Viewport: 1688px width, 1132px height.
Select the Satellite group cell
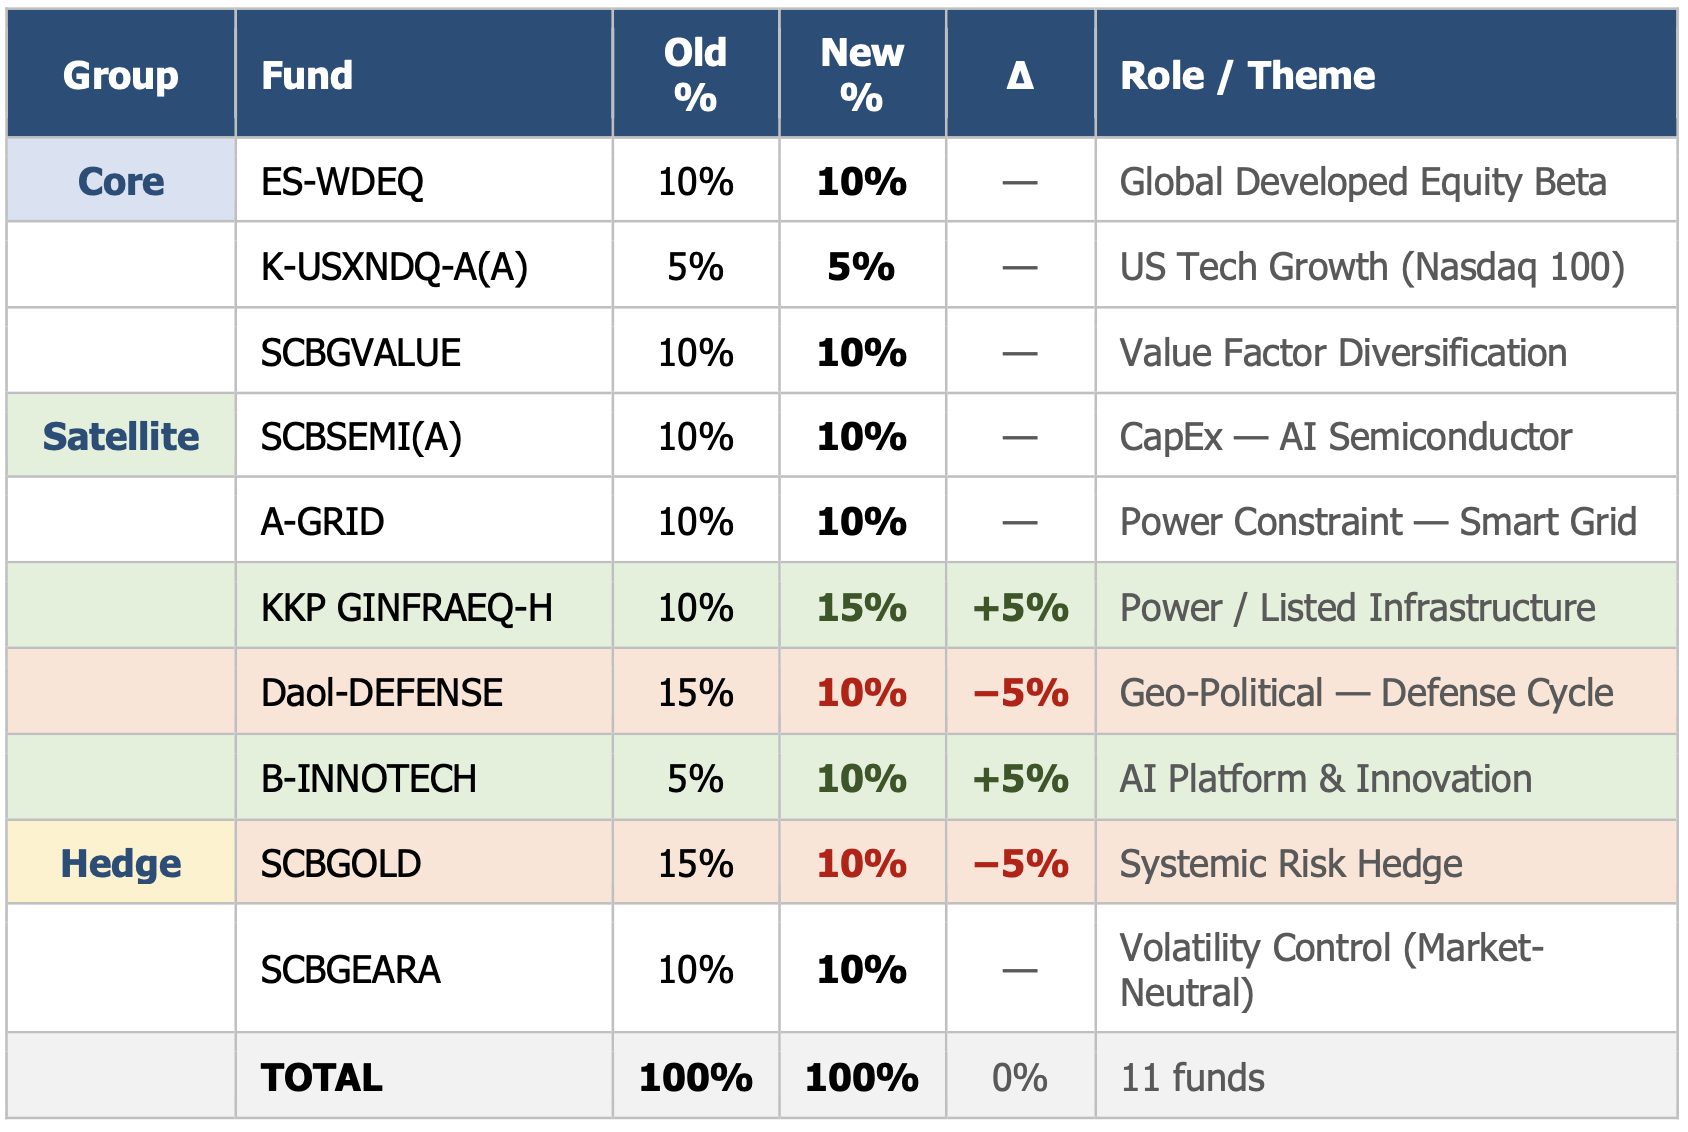pyautogui.click(x=121, y=436)
